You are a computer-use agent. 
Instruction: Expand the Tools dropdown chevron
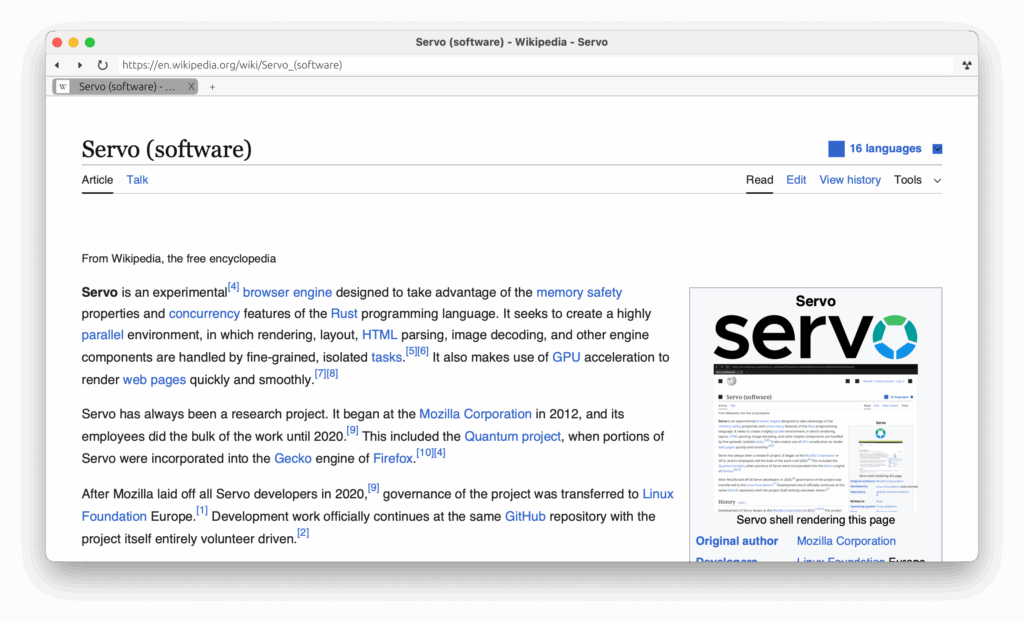pos(937,181)
